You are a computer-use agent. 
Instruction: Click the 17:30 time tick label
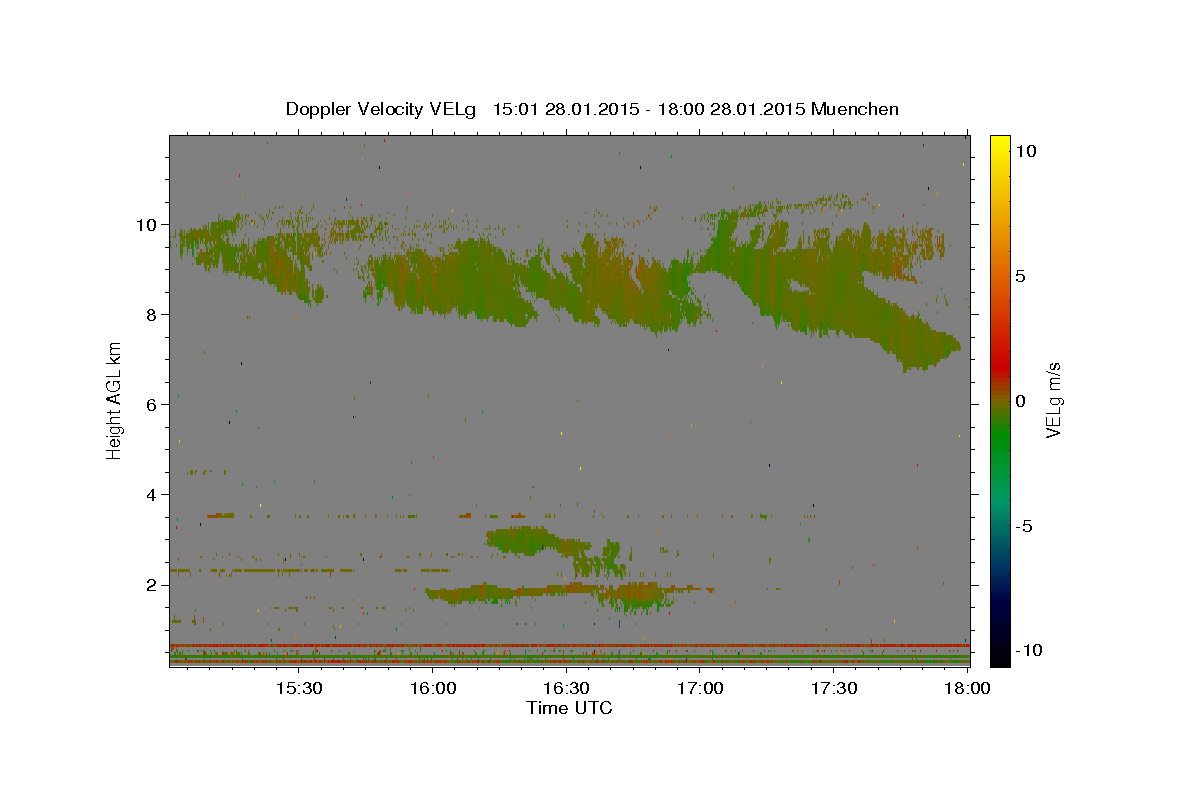tap(835, 688)
